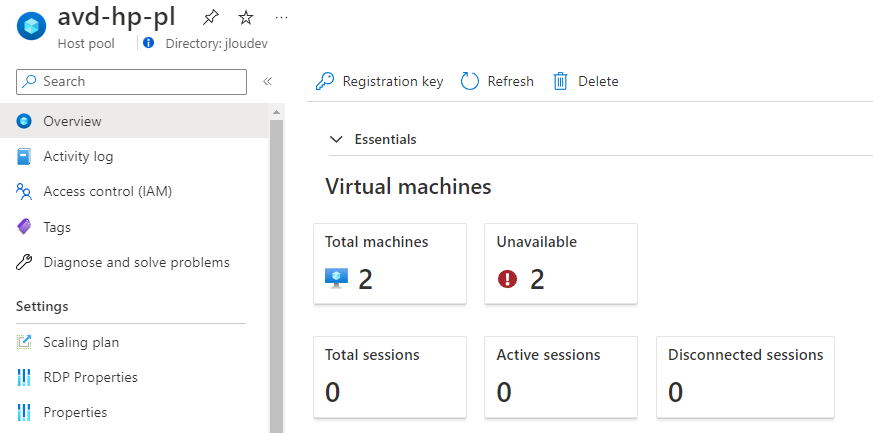This screenshot has width=873, height=433.
Task: Click the Refresh circular arrow icon
Action: [469, 81]
